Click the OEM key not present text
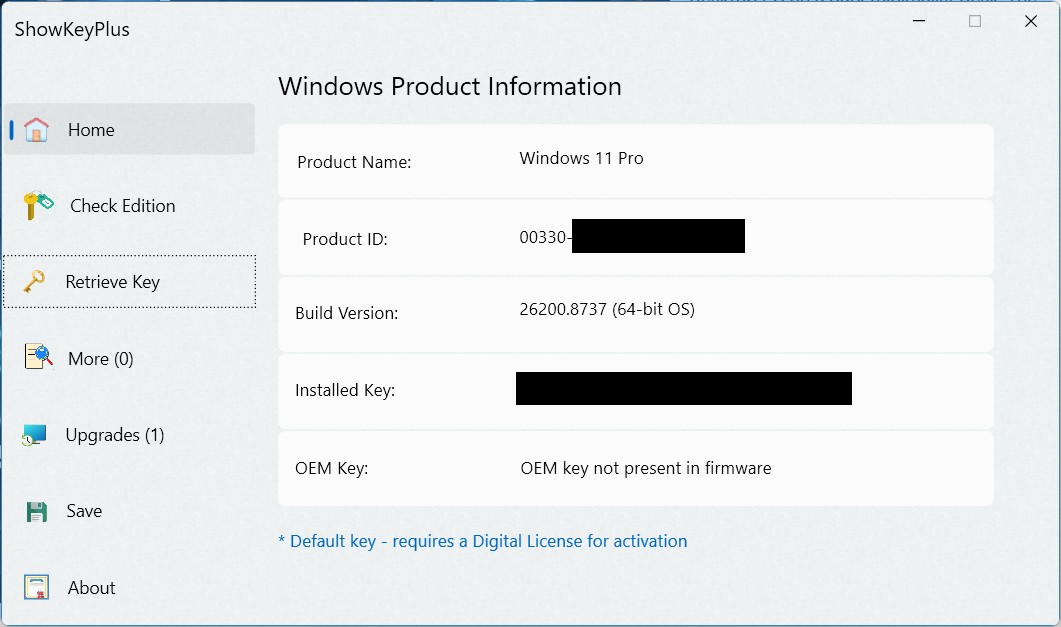The image size is (1061, 627). [646, 468]
